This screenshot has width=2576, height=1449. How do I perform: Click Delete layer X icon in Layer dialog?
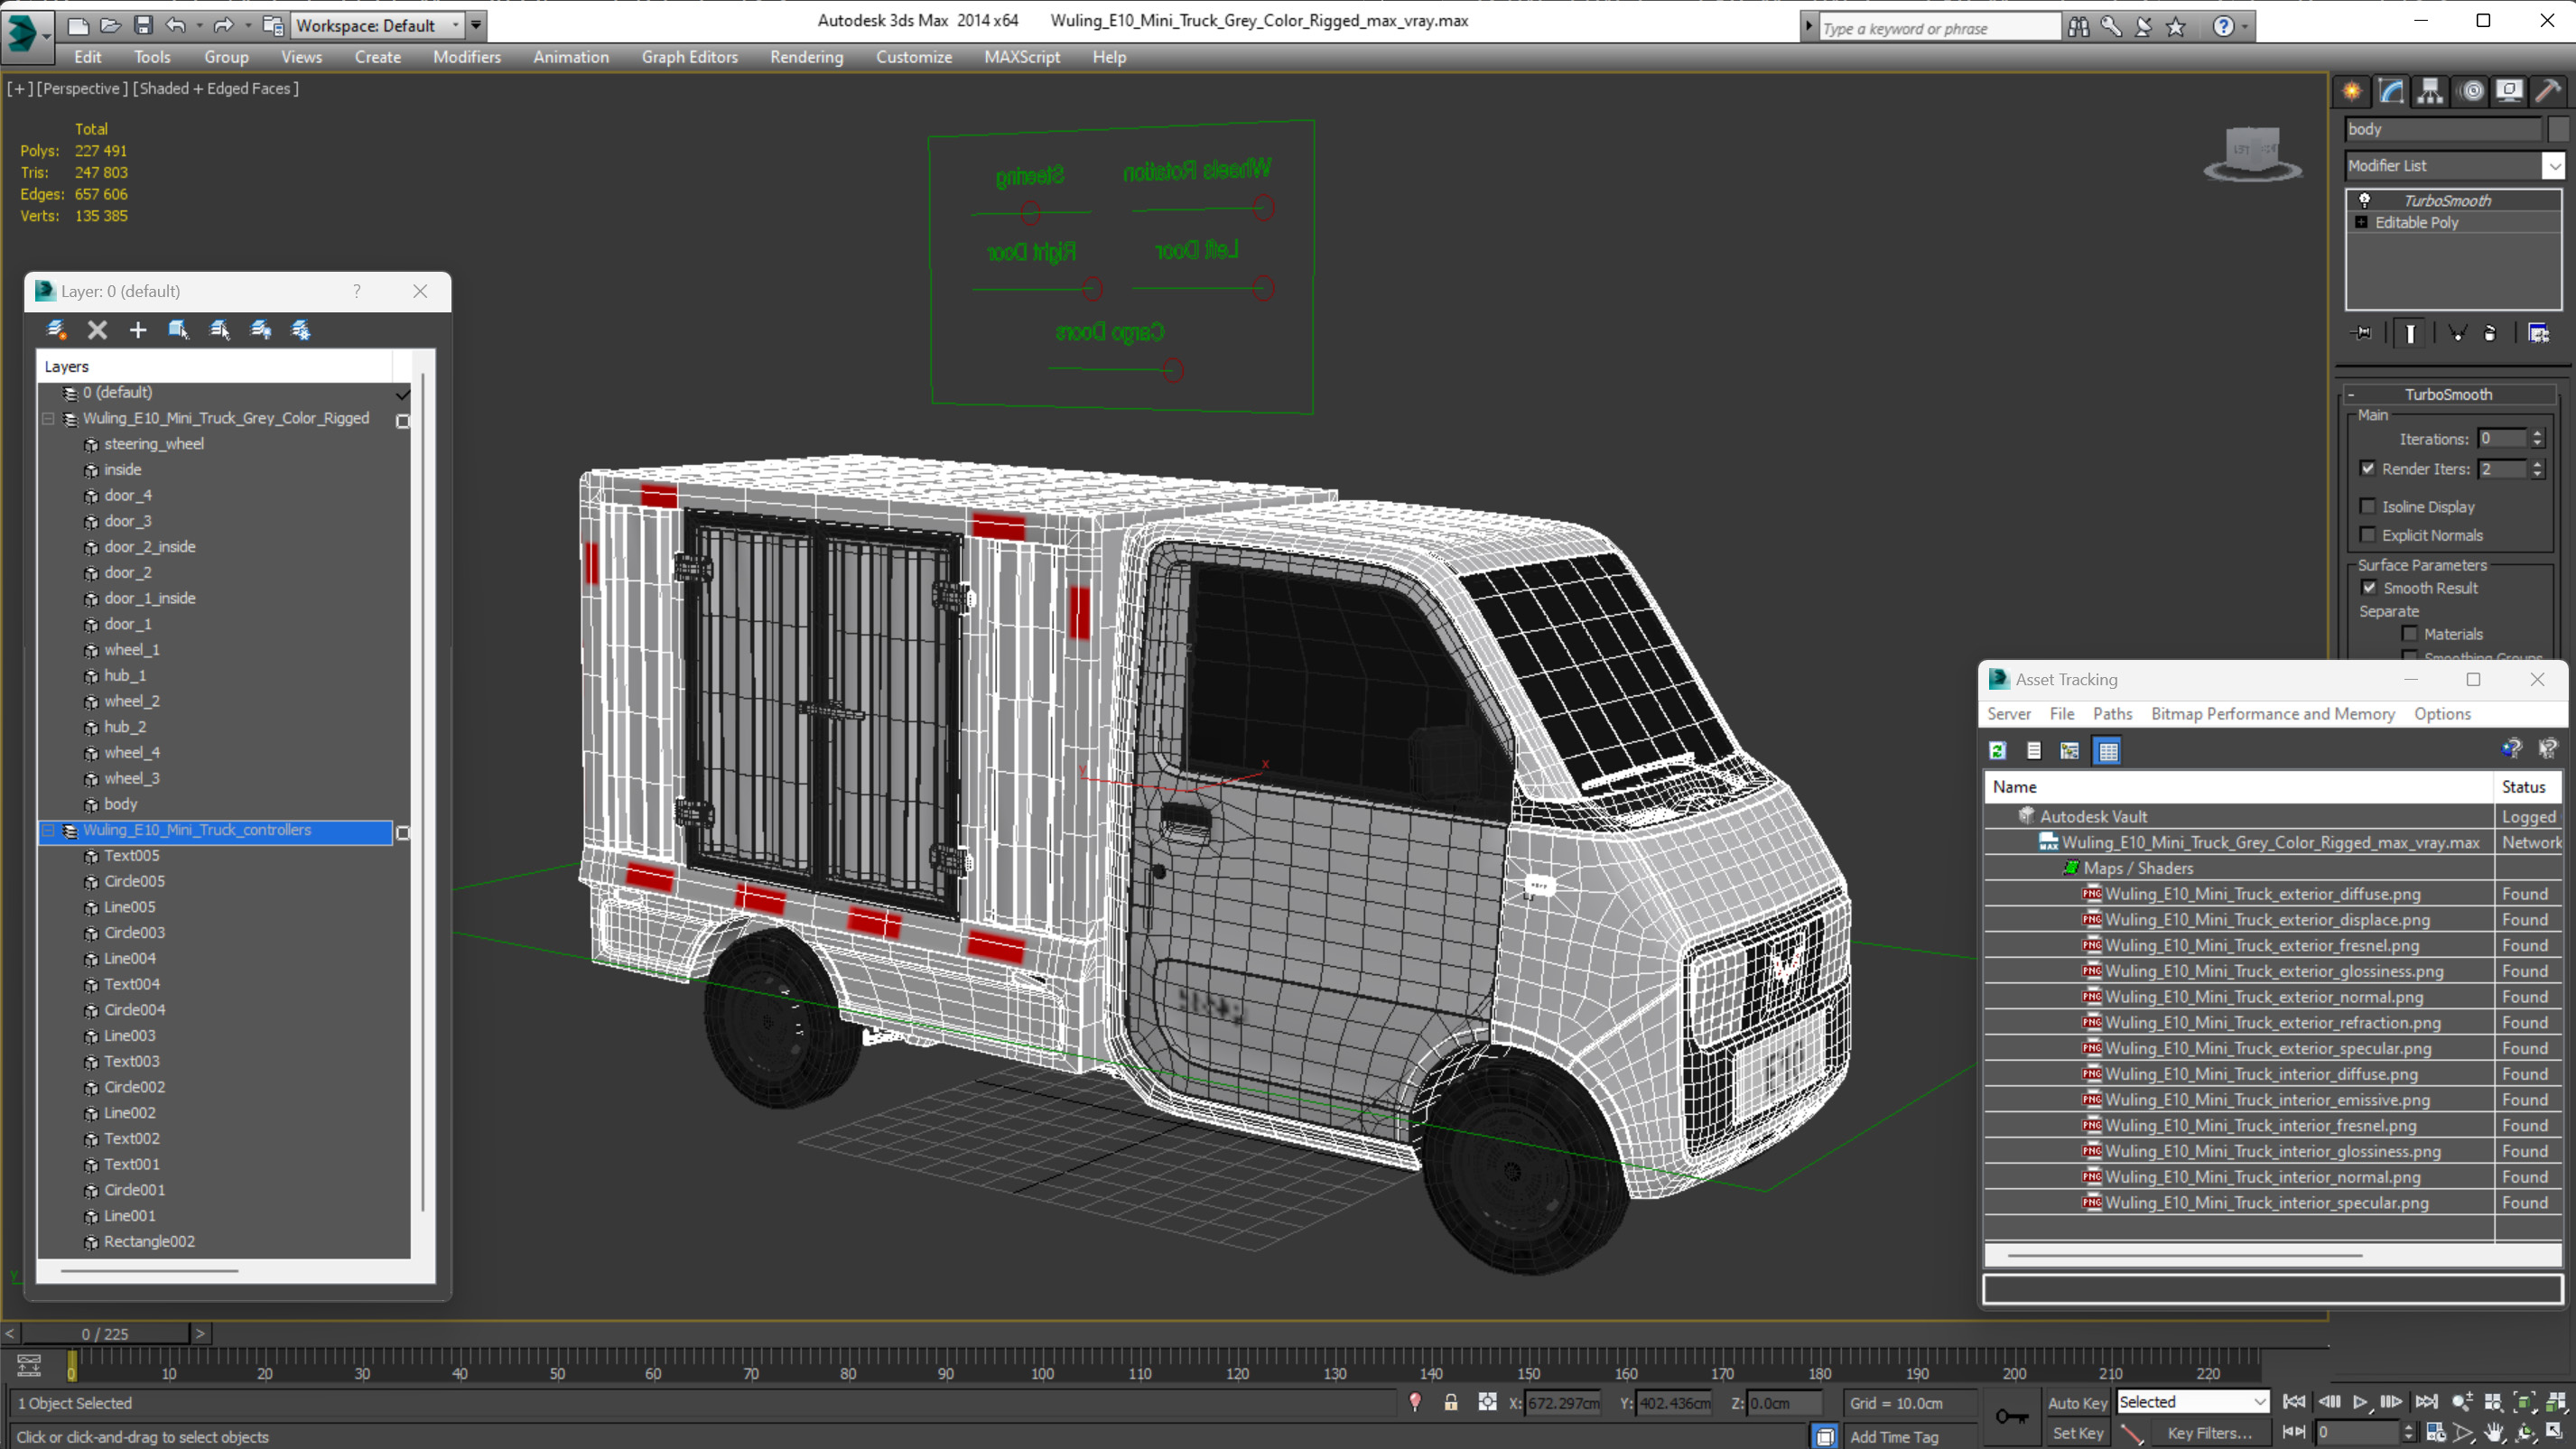tap(97, 330)
